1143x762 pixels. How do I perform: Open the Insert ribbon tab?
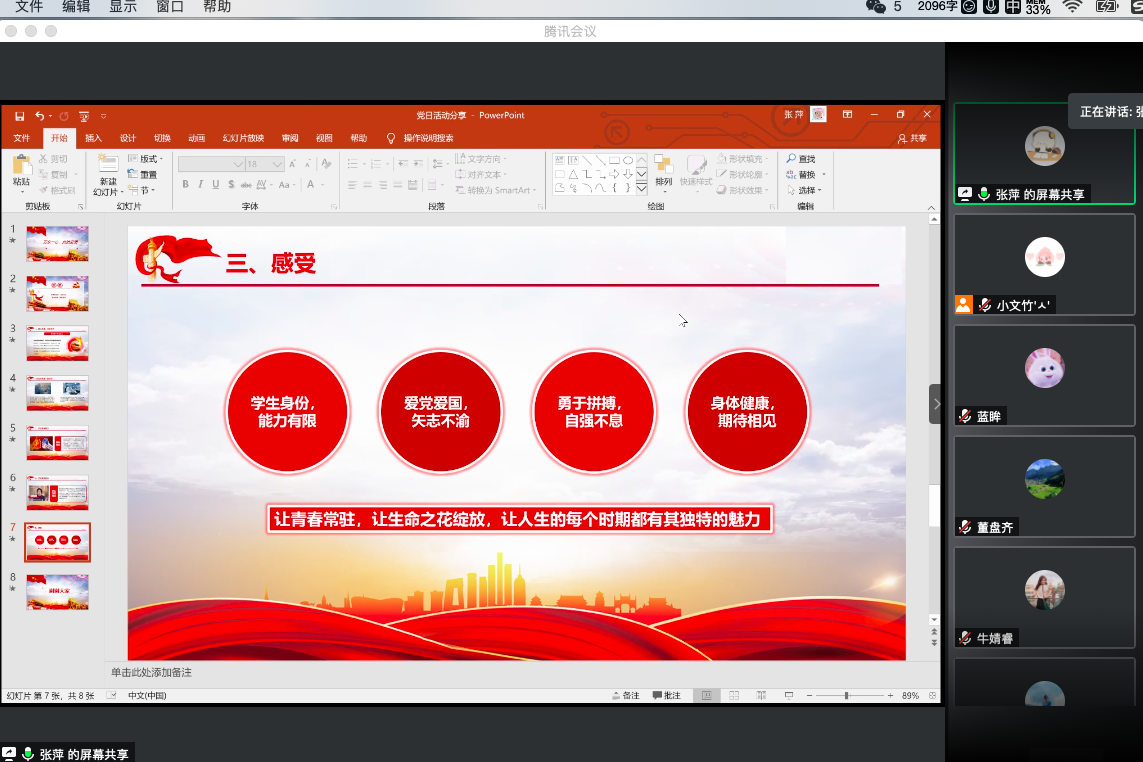tap(93, 138)
